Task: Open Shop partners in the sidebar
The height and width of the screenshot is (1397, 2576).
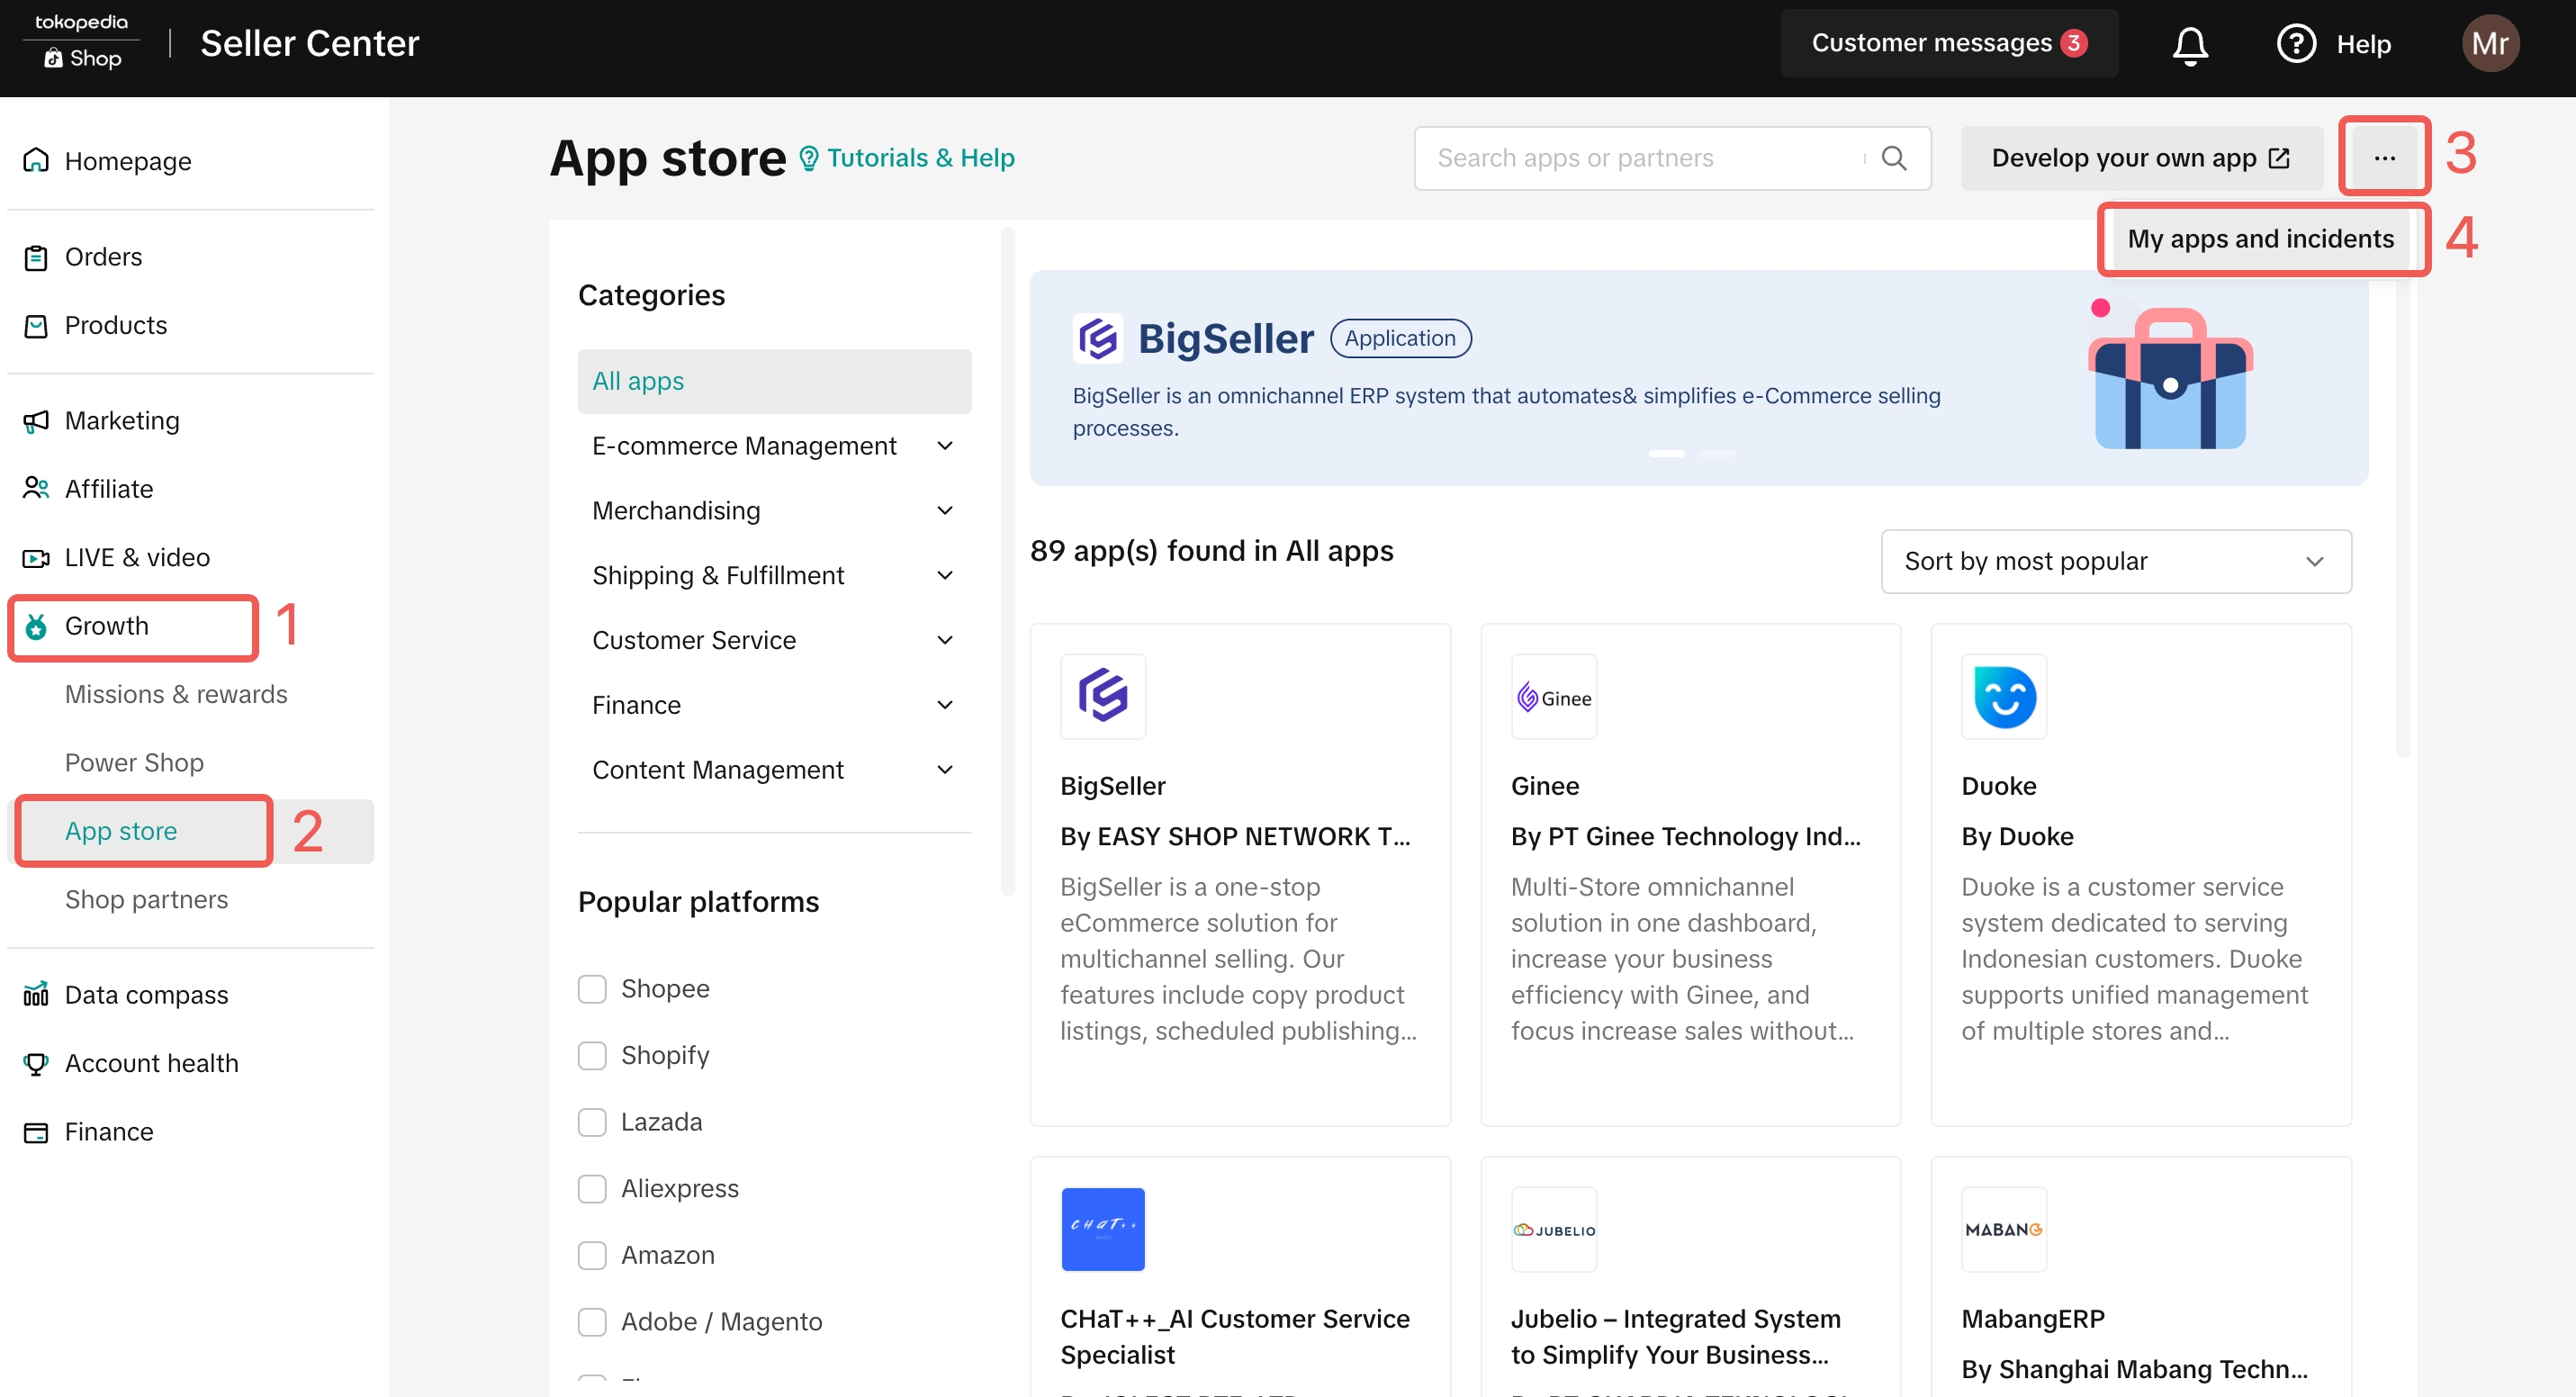Action: (x=146, y=899)
